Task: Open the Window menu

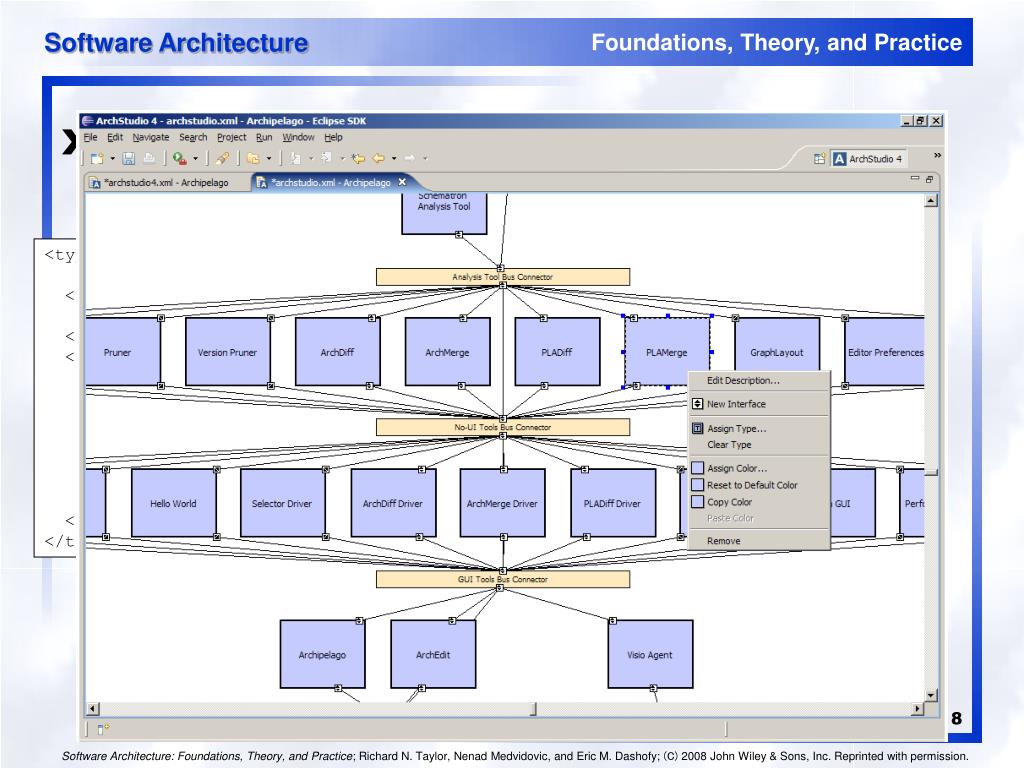Action: (x=298, y=137)
